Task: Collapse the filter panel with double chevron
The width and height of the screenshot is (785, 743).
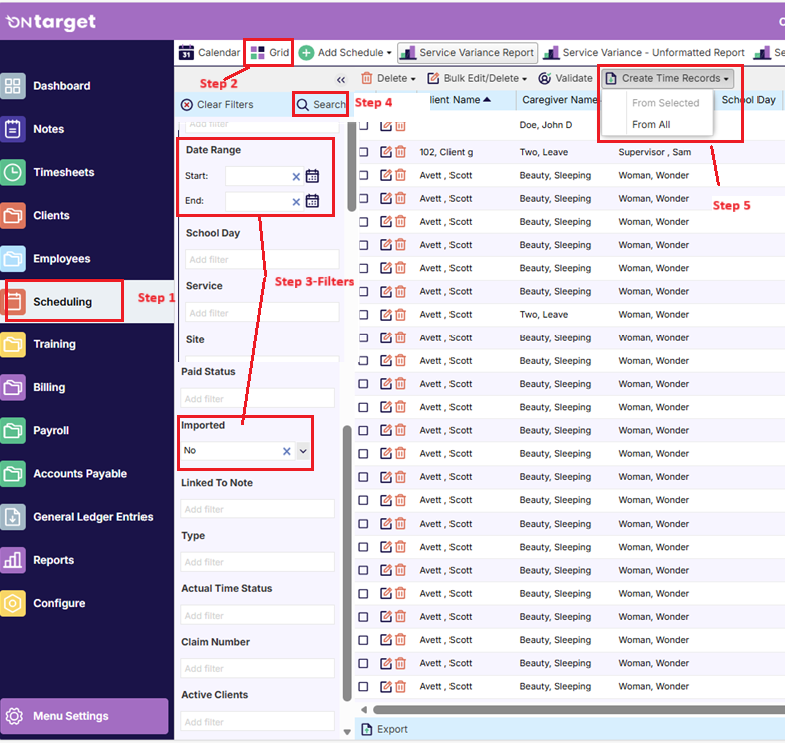Action: pos(341,80)
